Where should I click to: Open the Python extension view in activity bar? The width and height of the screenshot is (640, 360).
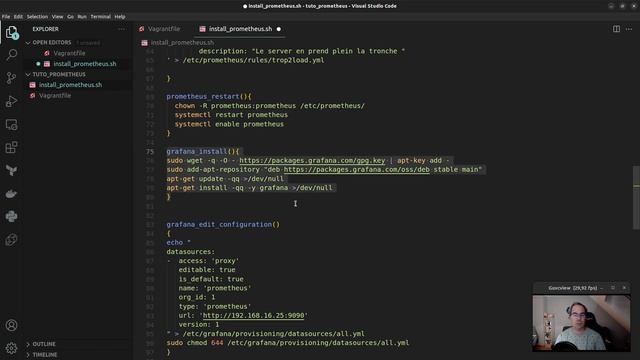pos(11,216)
